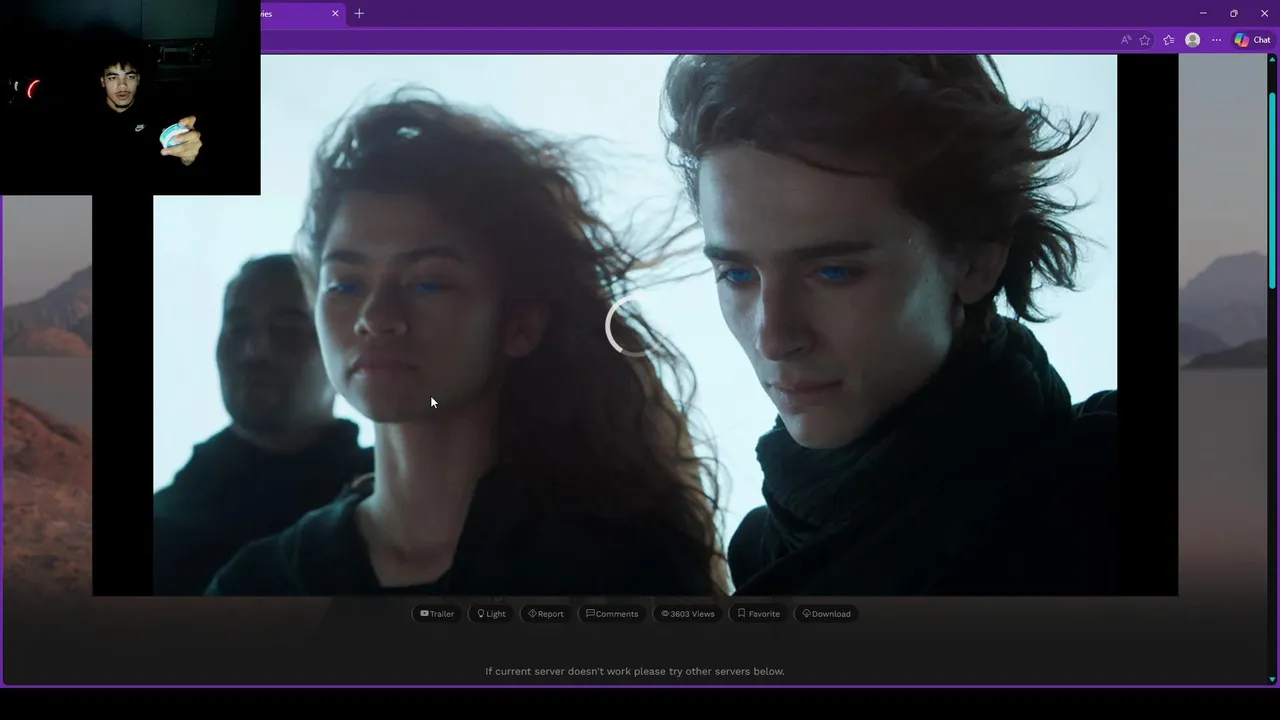Click the flag icon on Report
The image size is (1280, 720).
[532, 614]
